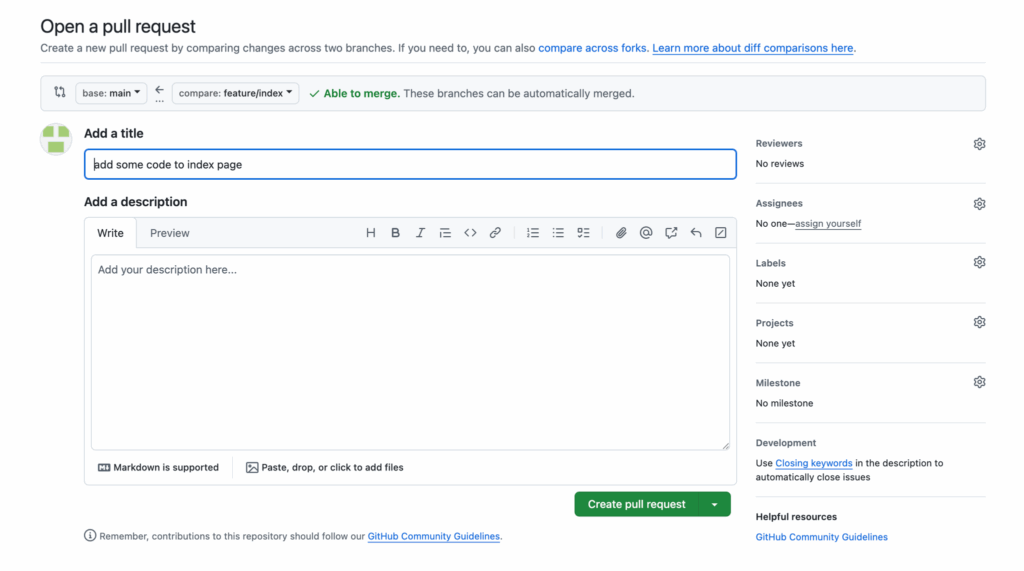Insert a numbered list
Screen dimensions: 1024x571
(x=533, y=233)
